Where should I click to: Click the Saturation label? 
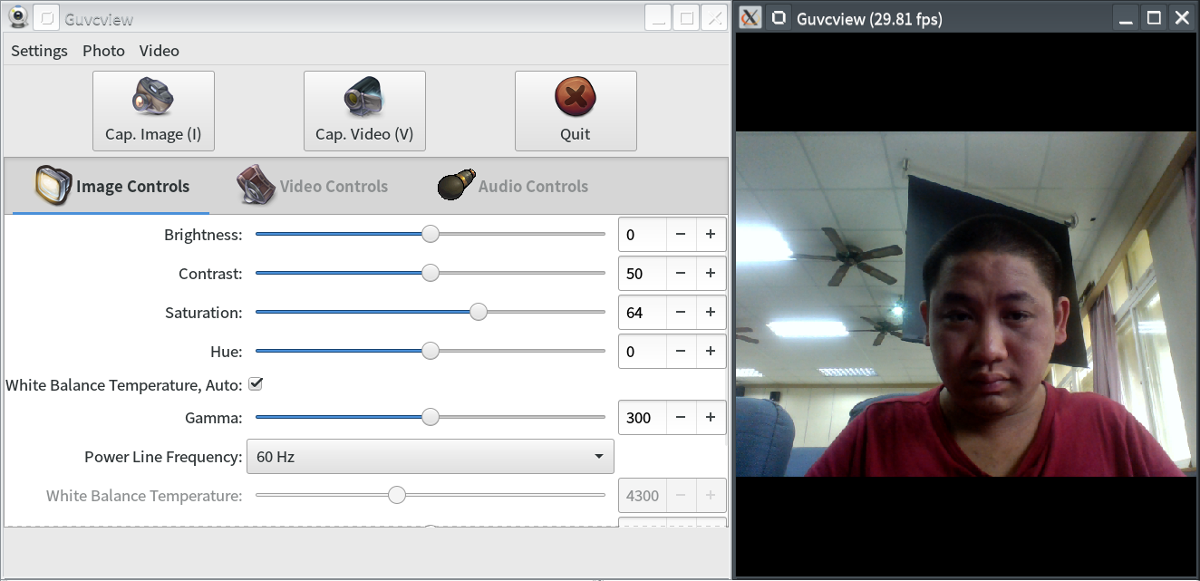(x=204, y=313)
